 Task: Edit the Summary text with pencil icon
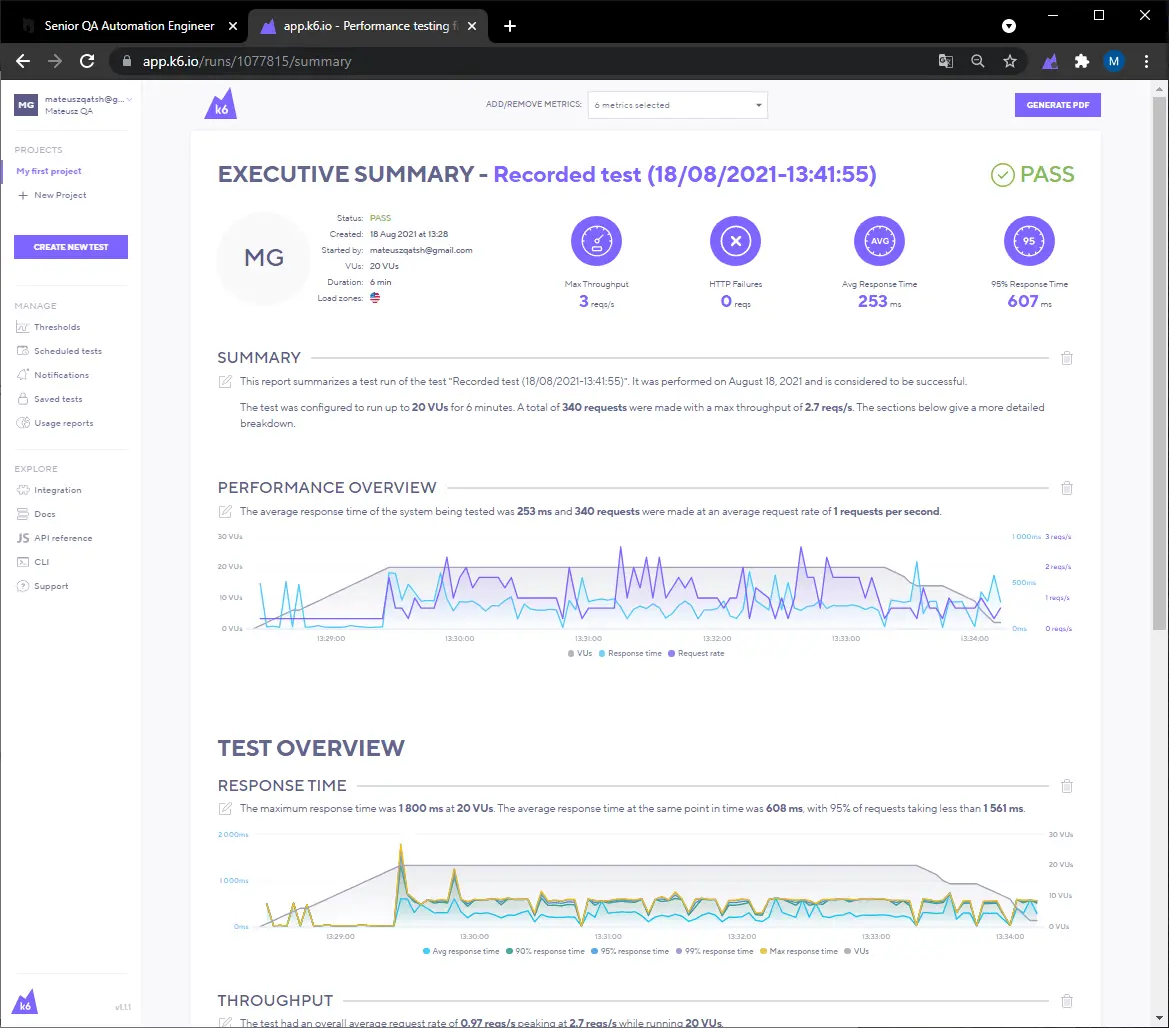coord(226,382)
